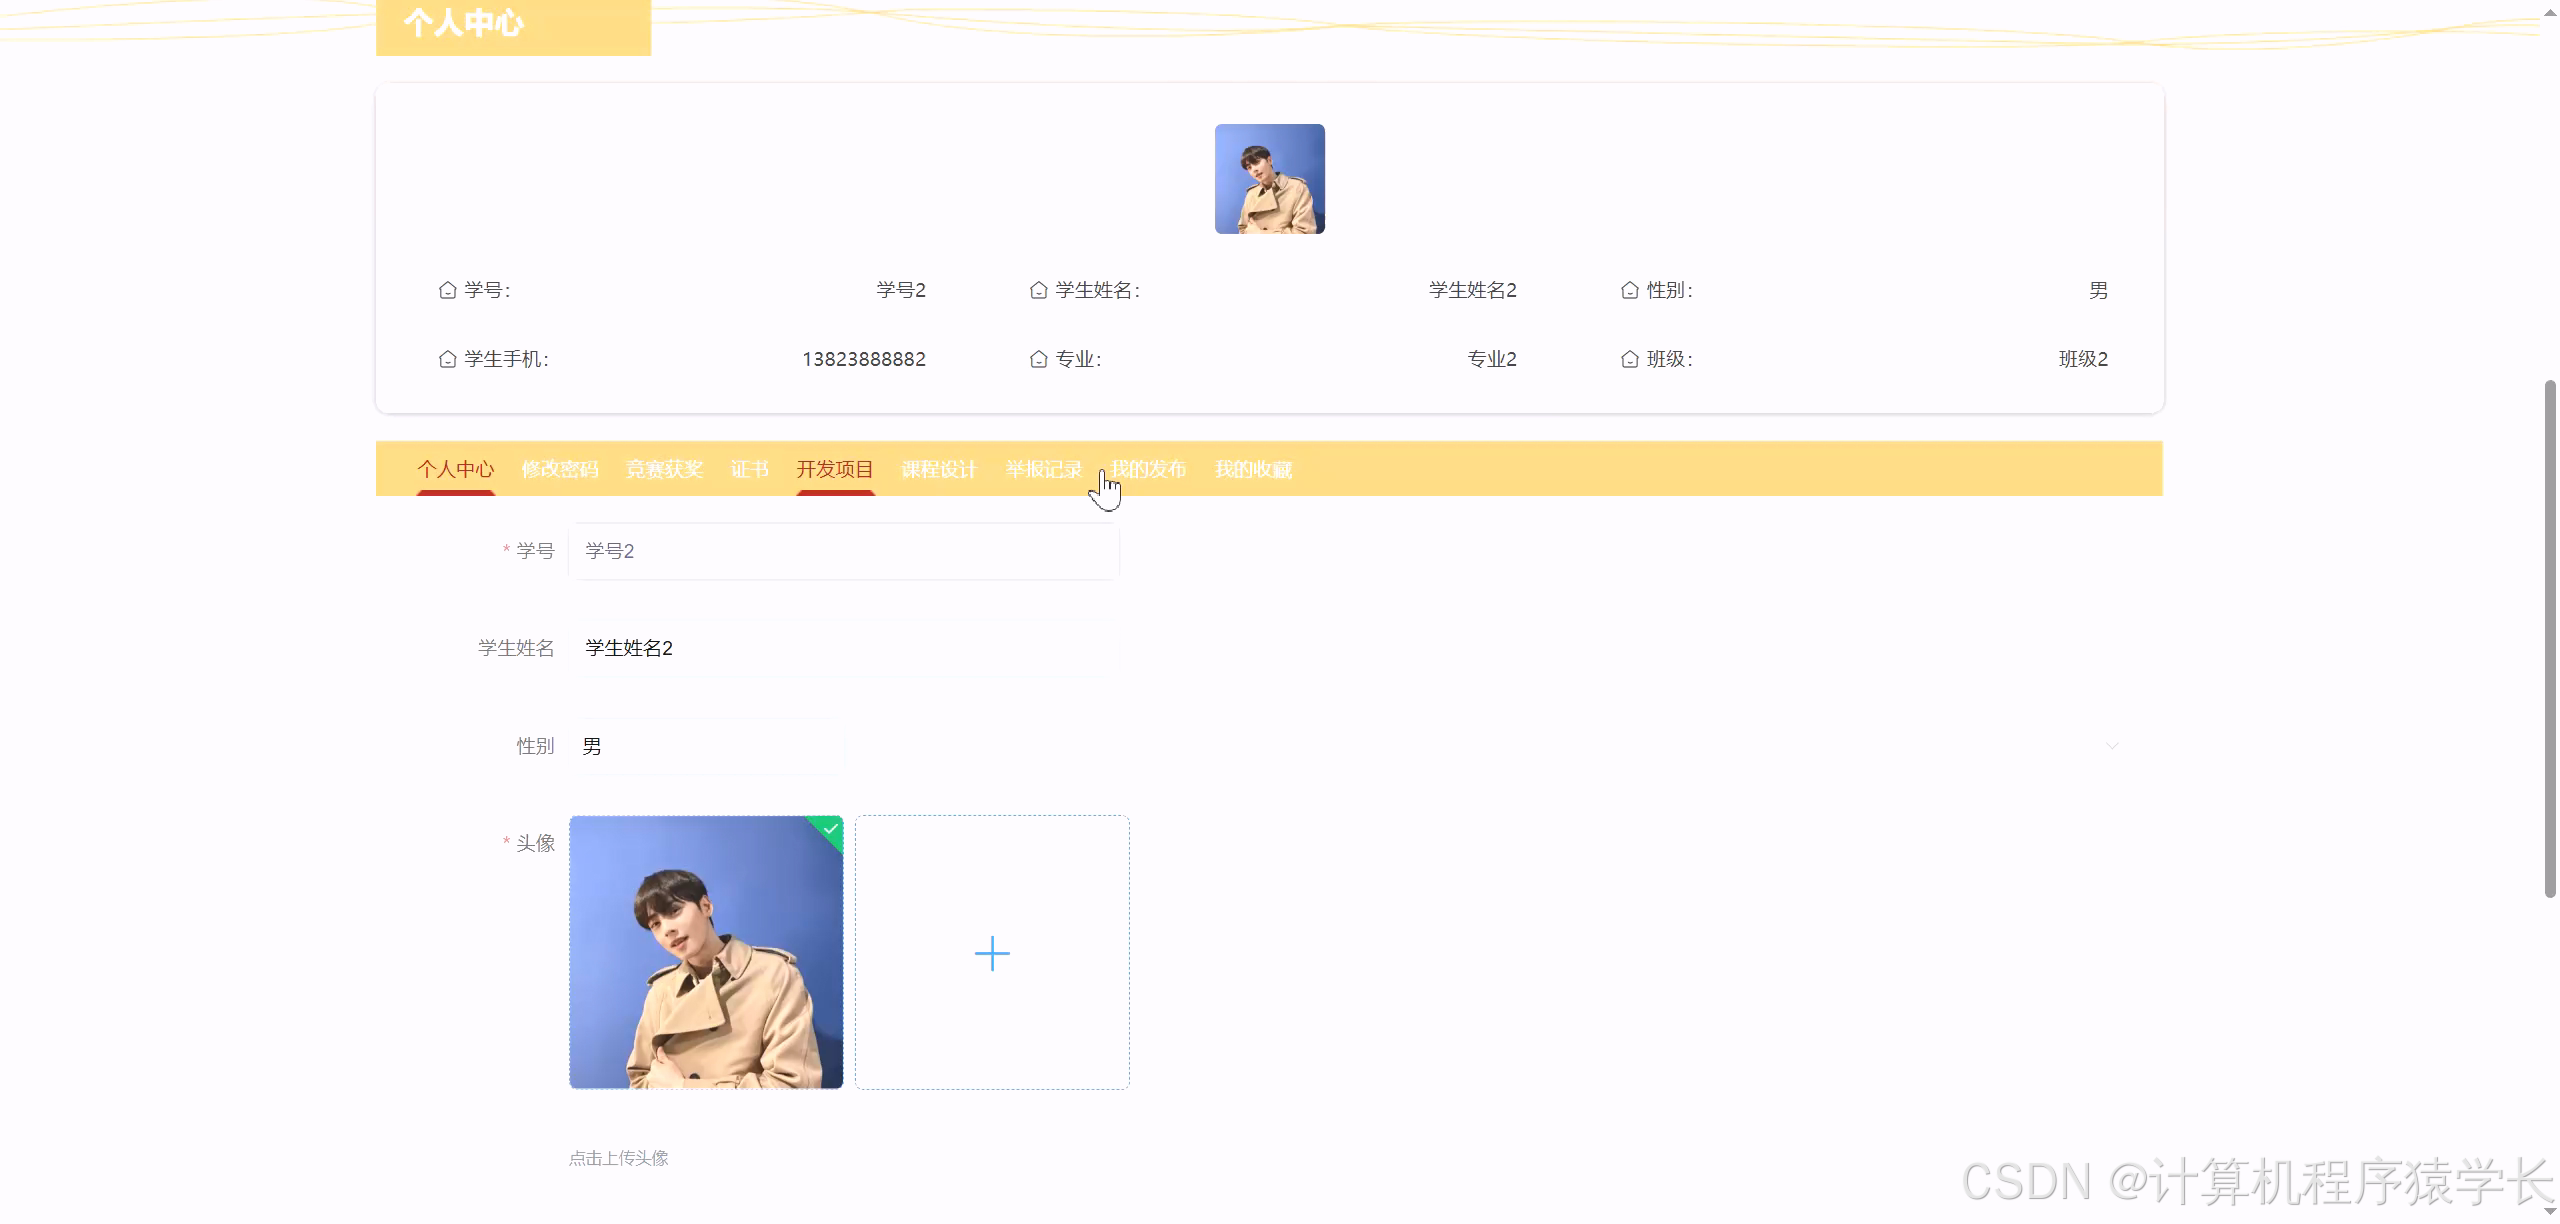The image size is (2560, 1224).
Task: Click the house icon beside 学生姓名 label
Action: coord(1037,290)
